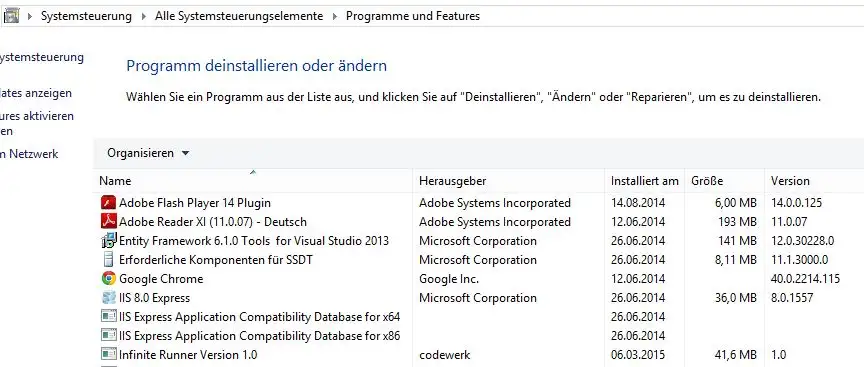Click the Control Panel icon in address bar

(x=11, y=16)
